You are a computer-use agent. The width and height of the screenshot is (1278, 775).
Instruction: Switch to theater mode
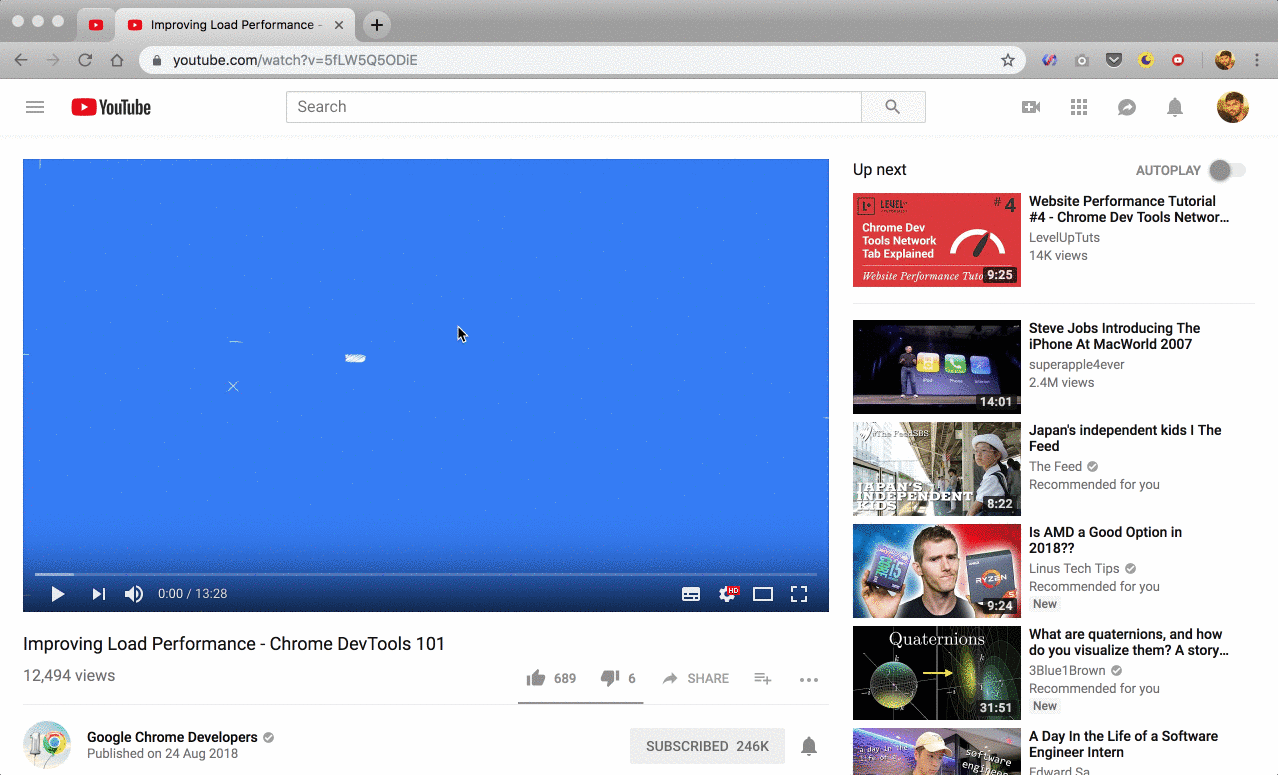[x=763, y=594]
